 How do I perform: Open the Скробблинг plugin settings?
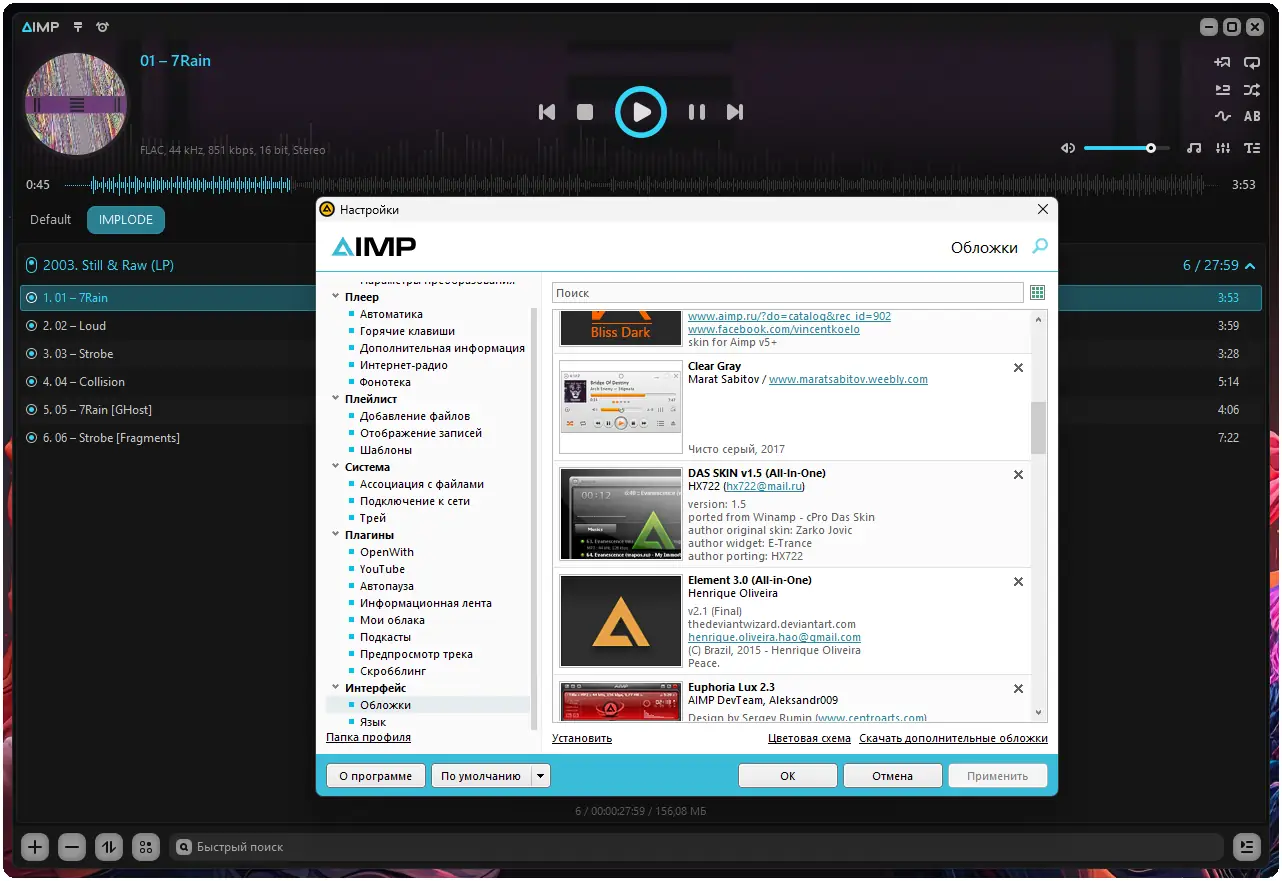point(393,671)
